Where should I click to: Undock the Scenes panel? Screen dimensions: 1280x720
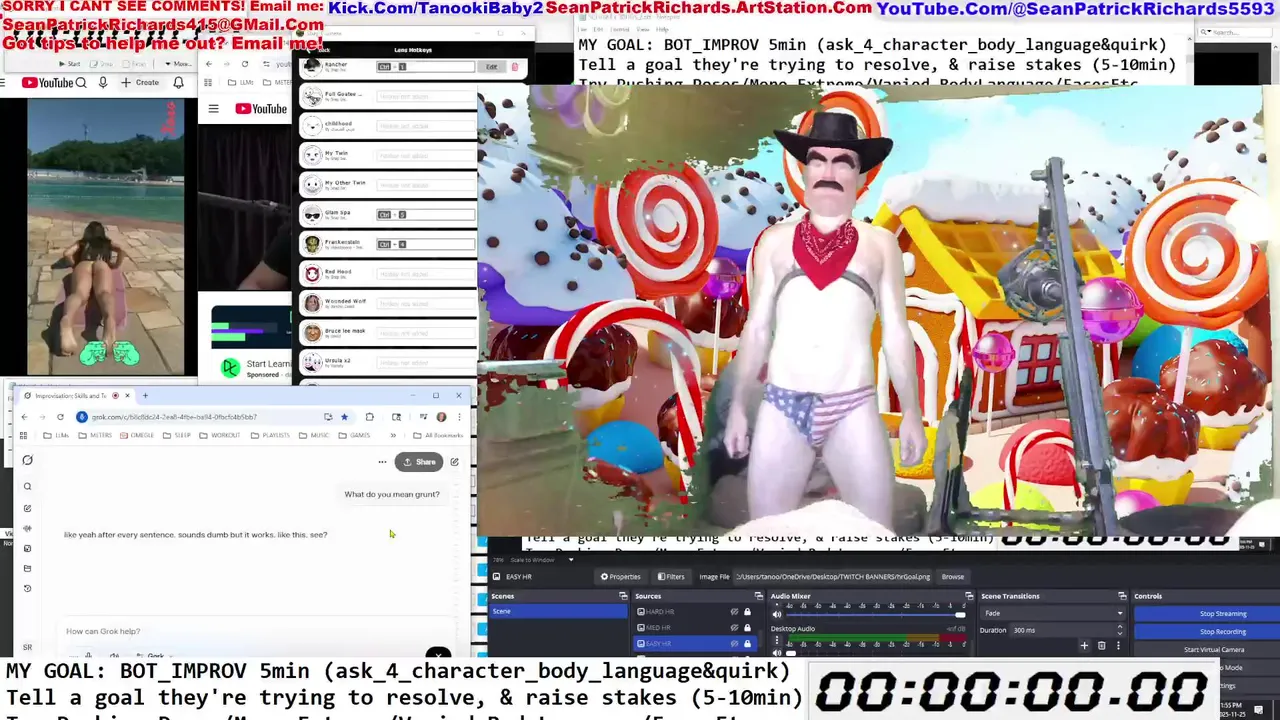pos(623,596)
